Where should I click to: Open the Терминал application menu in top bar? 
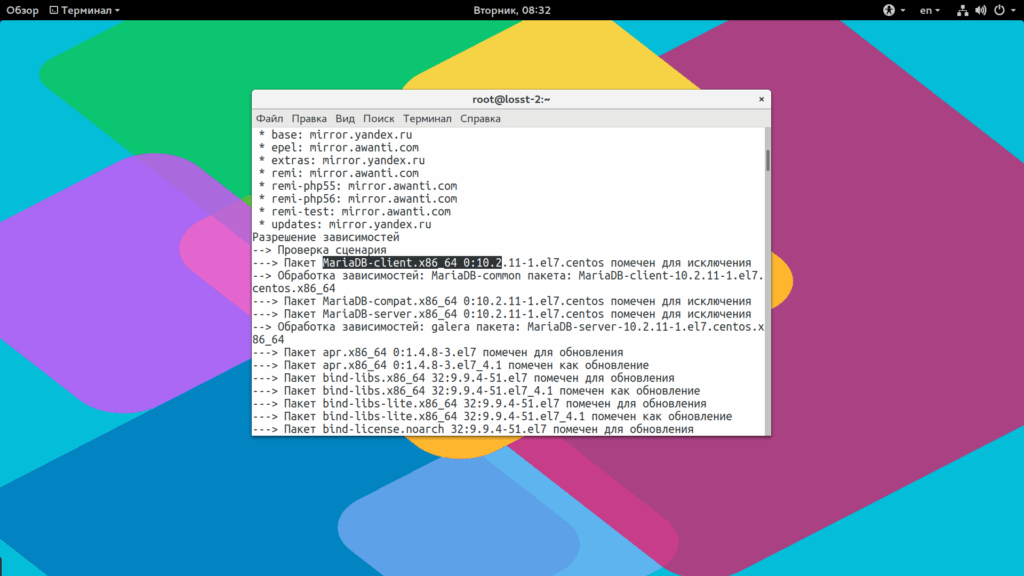[x=85, y=10]
